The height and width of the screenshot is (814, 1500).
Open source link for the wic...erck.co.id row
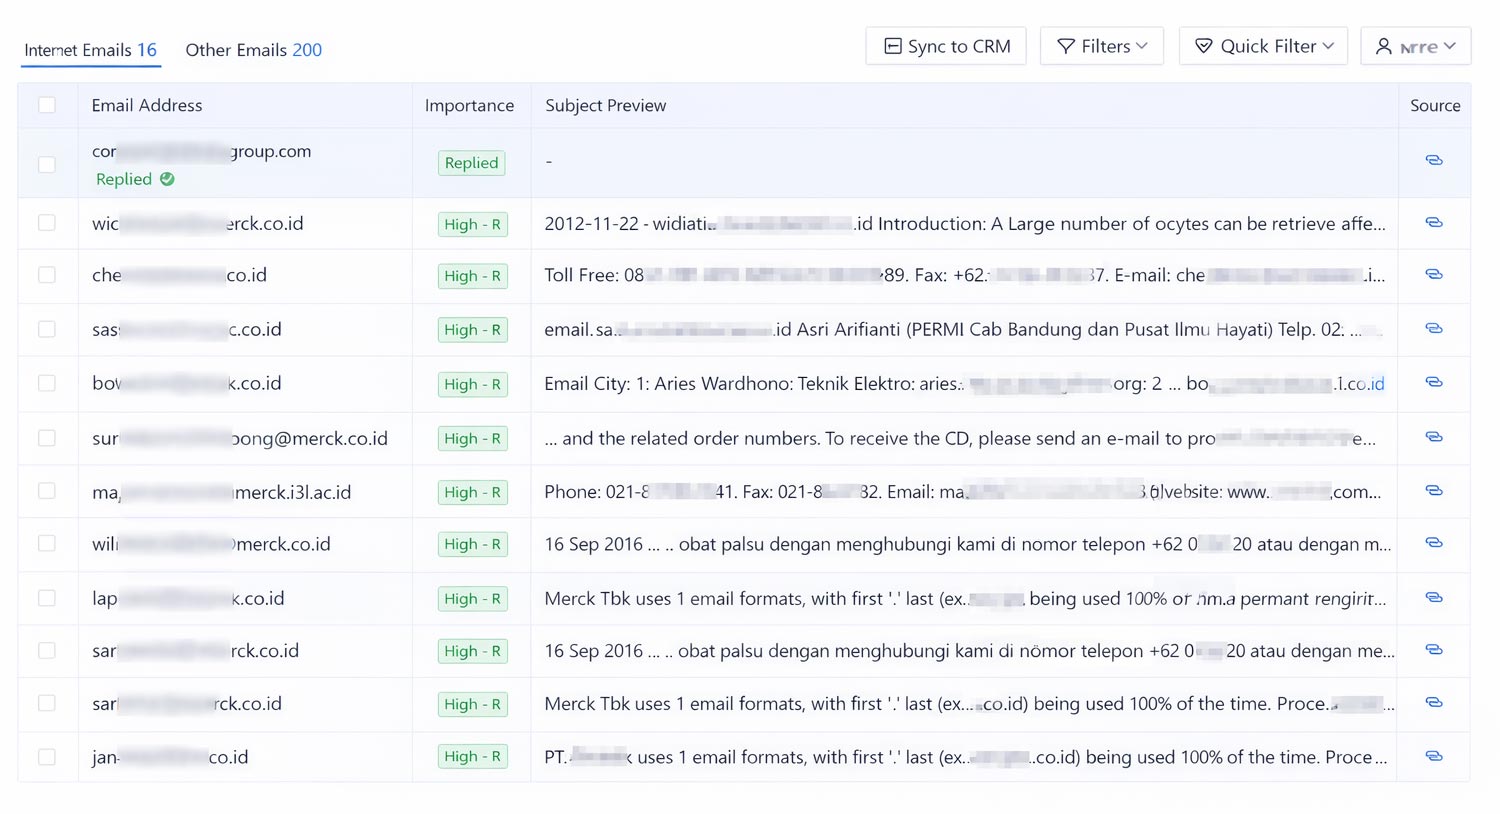1434,223
